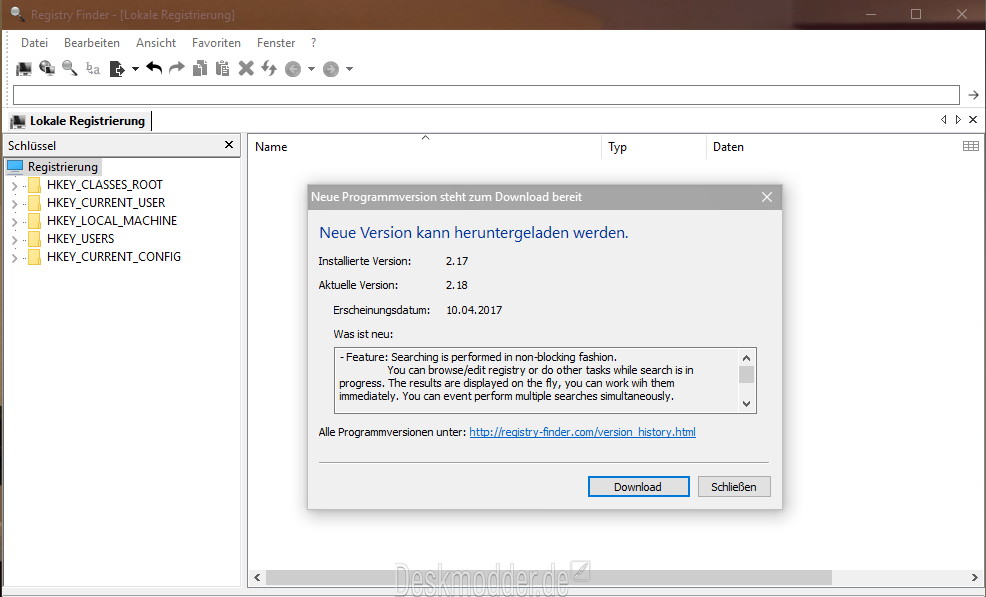
Task: Click the Forward navigation toolbar icon
Action: pos(331,69)
